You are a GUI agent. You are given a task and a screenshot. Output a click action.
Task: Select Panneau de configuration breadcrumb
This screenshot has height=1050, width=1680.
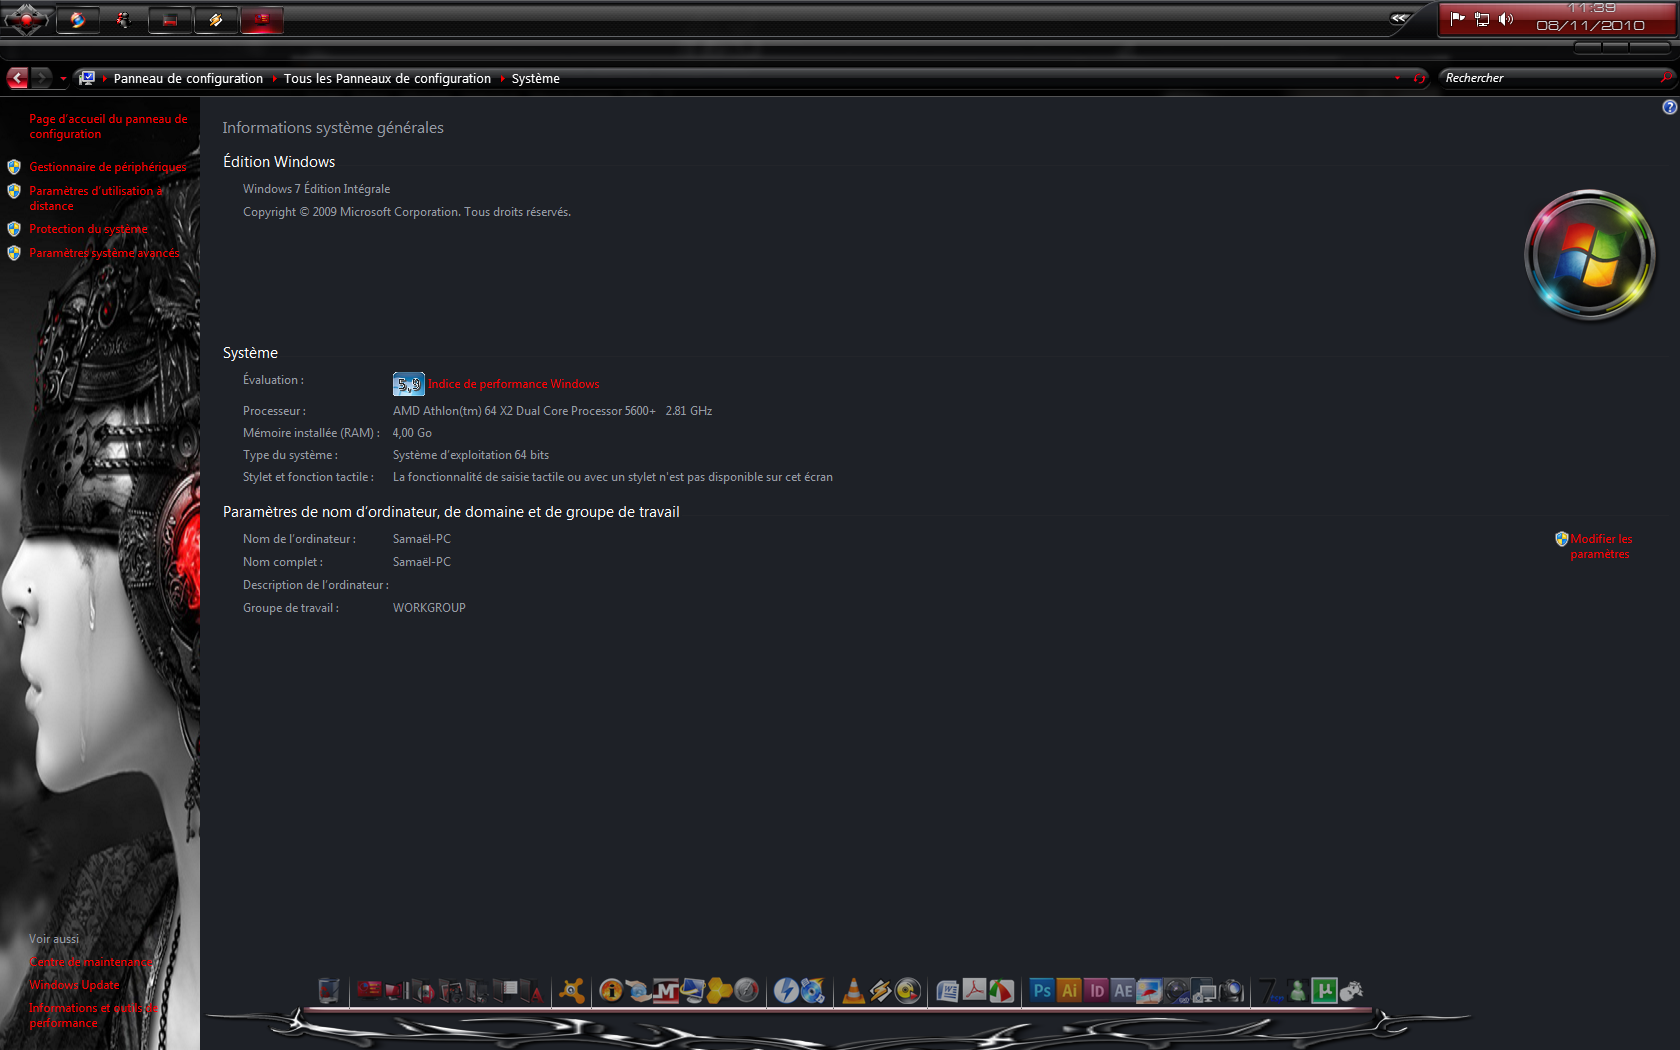click(188, 78)
